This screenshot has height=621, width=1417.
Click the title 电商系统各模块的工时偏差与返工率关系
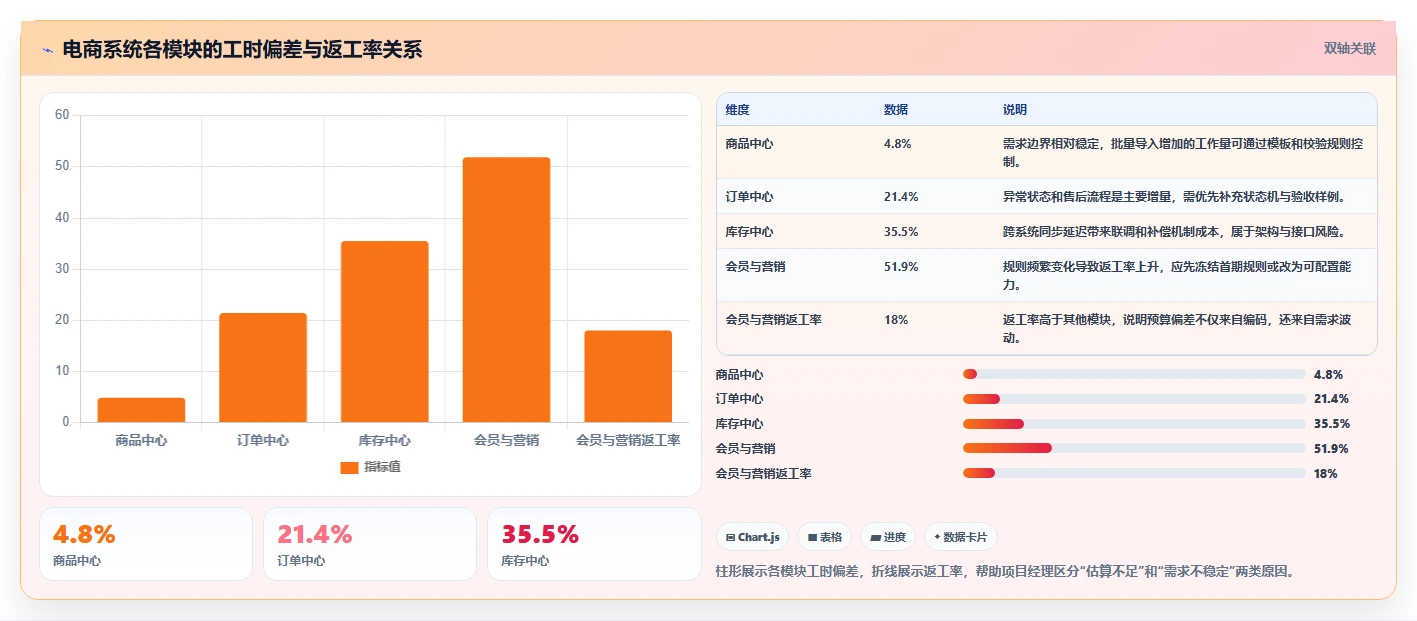[242, 50]
